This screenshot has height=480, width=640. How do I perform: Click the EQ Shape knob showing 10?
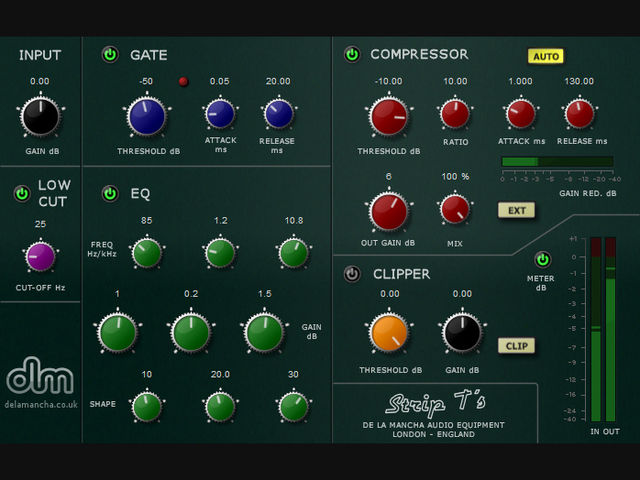point(147,407)
